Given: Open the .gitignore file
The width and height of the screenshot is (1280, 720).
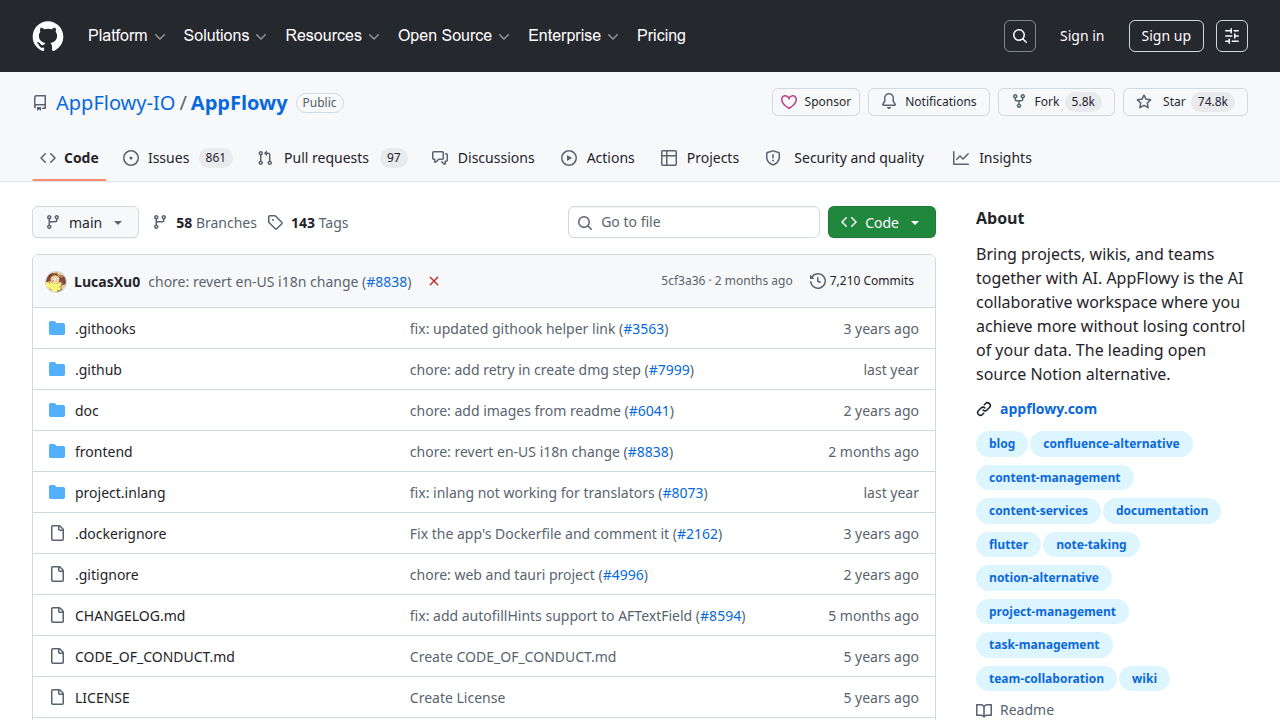Looking at the screenshot, I should click(107, 575).
